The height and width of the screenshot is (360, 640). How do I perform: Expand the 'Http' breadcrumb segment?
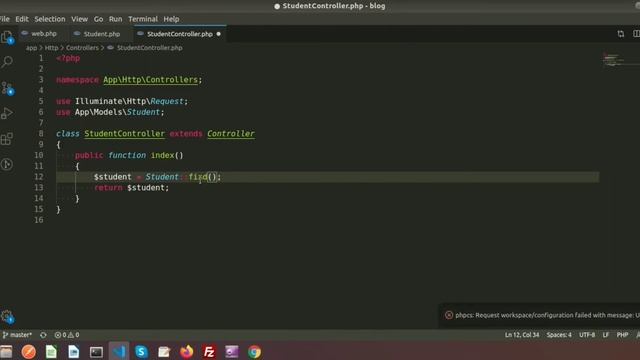coord(51,48)
